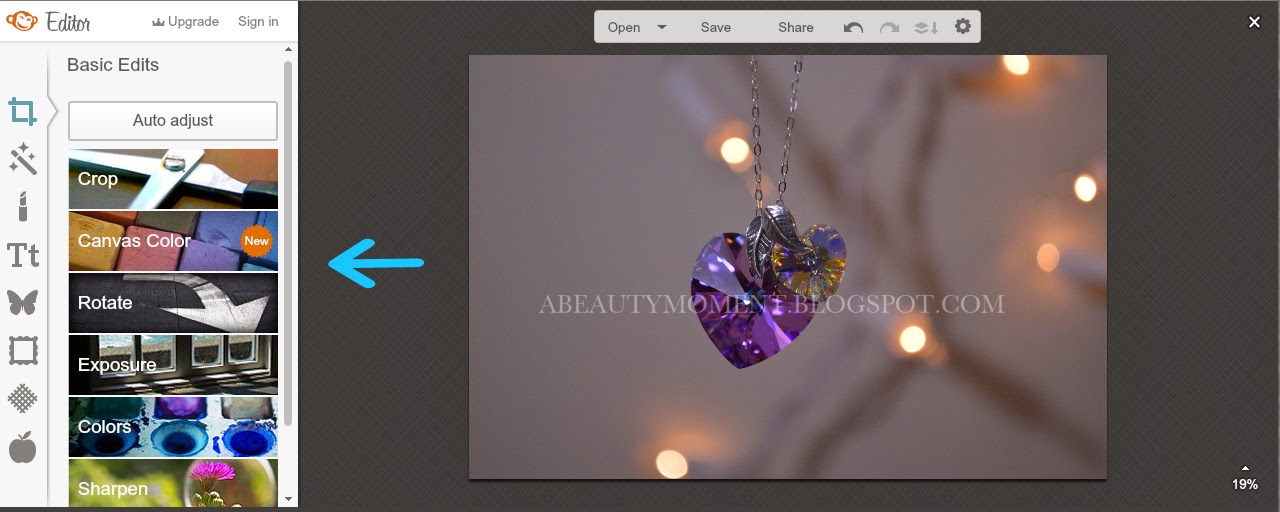Click the heart pendant photo on canvas
This screenshot has height=512, width=1280.
click(788, 267)
